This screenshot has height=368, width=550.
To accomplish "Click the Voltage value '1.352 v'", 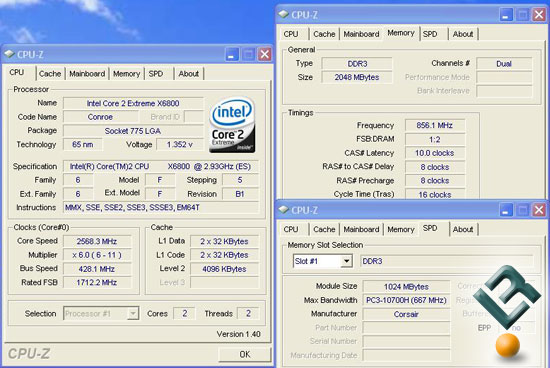I will pyautogui.click(x=180, y=145).
